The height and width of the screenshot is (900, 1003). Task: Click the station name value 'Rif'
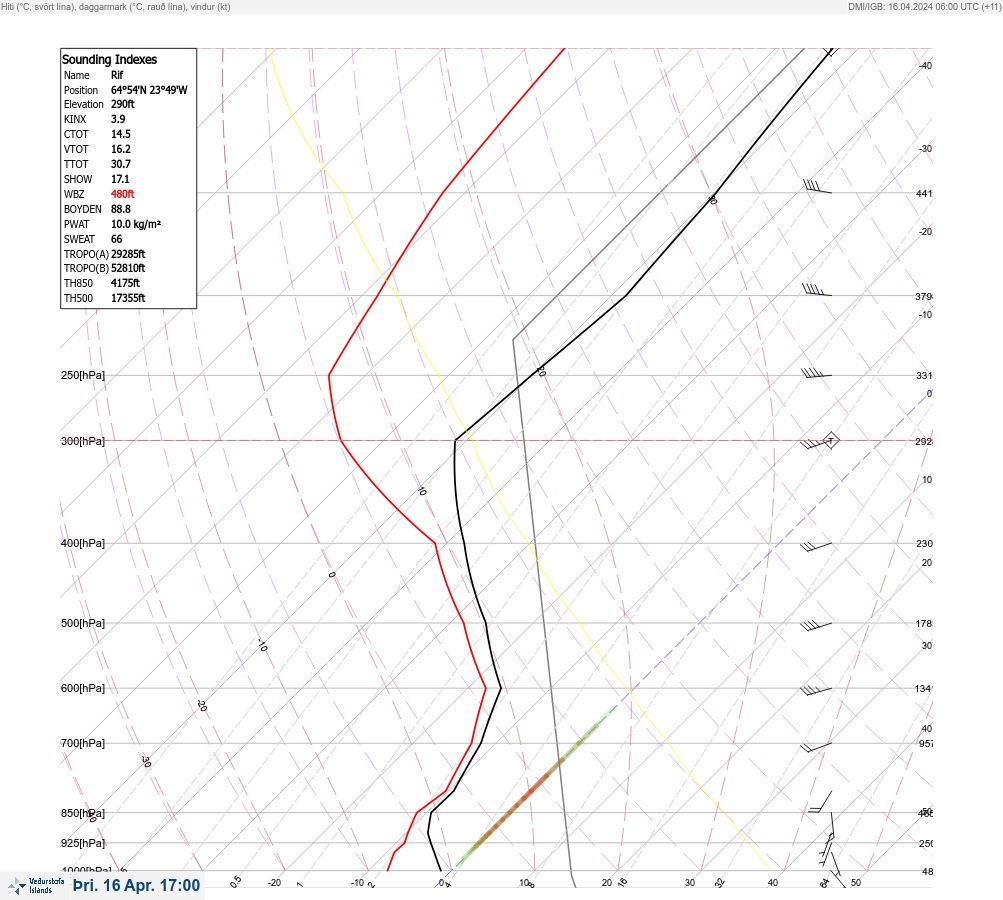pyautogui.click(x=117, y=75)
